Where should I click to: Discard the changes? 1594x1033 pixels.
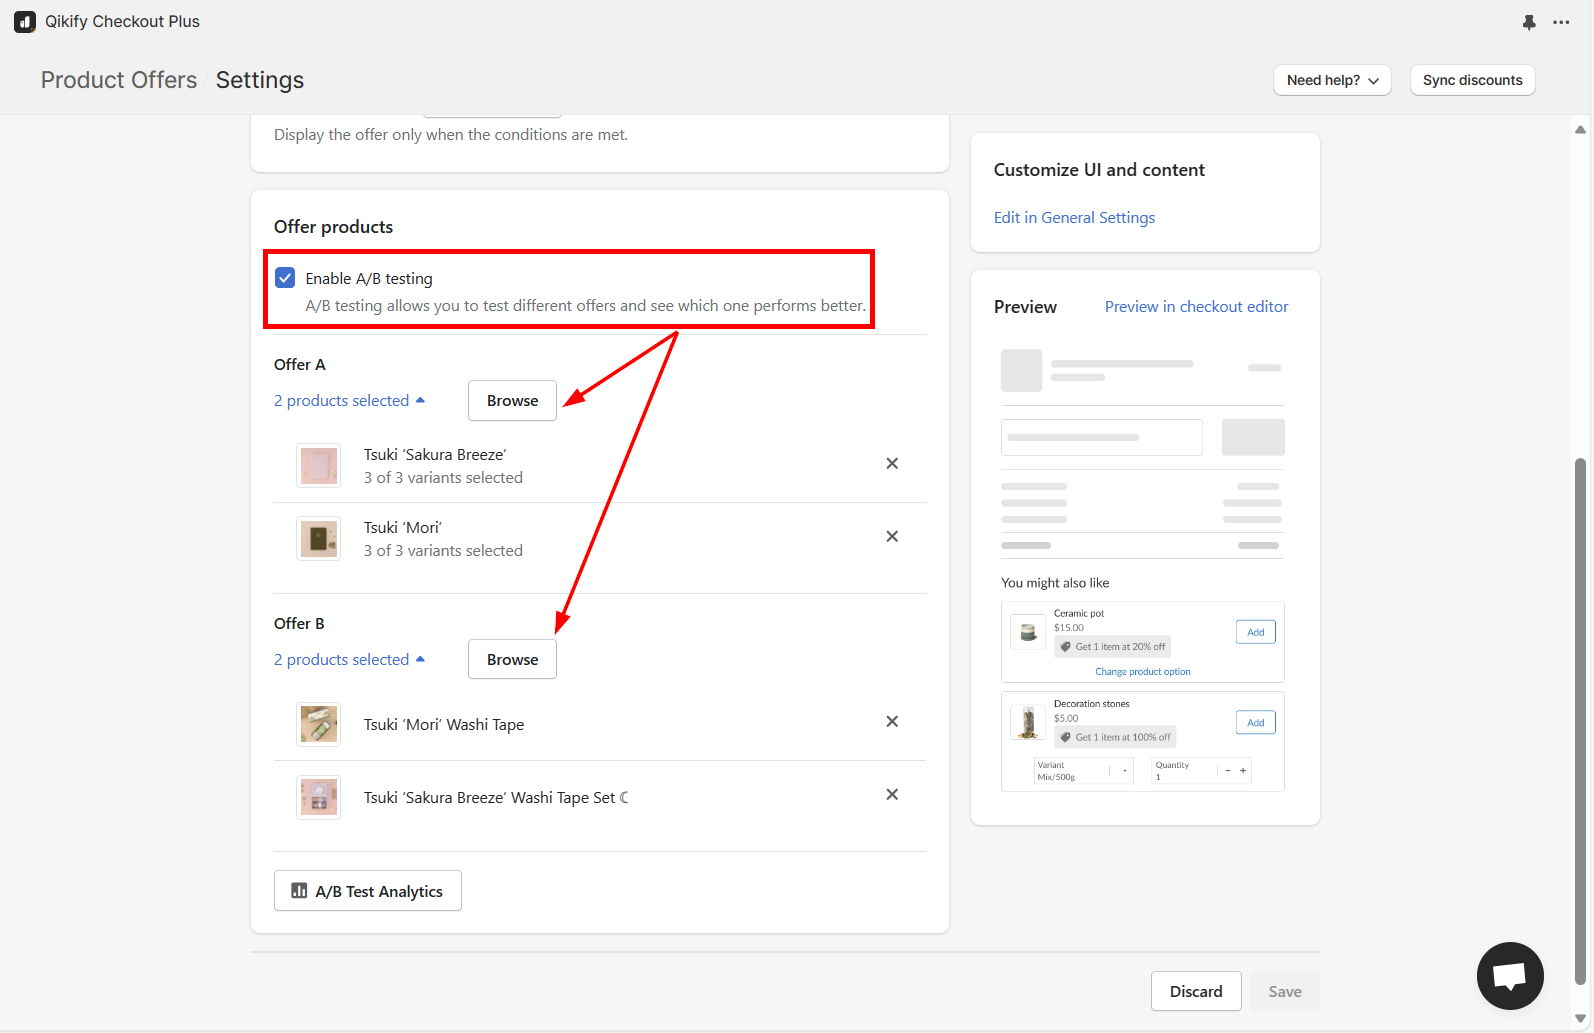pos(1196,991)
